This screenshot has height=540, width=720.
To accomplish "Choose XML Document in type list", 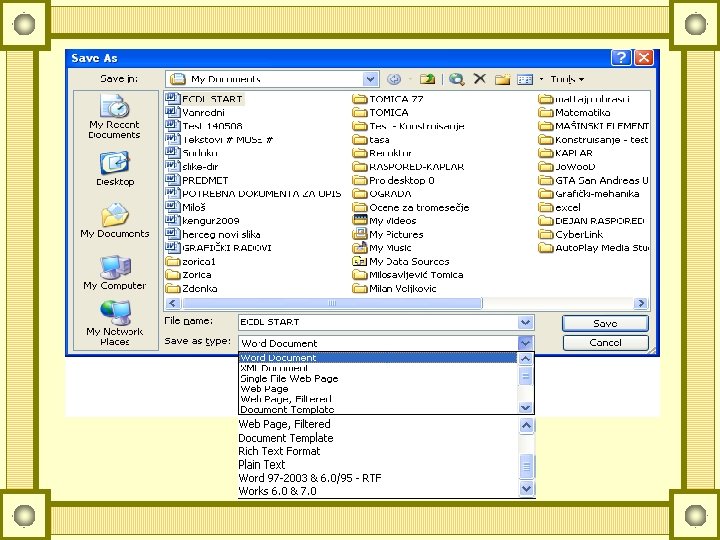I will [x=378, y=368].
